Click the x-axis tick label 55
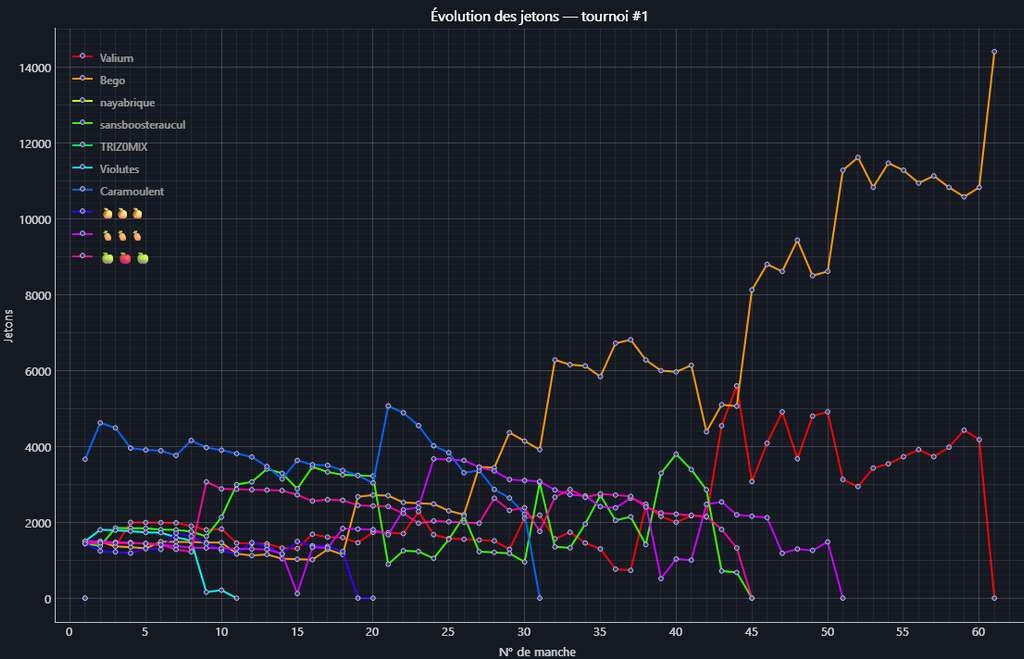 (x=903, y=632)
